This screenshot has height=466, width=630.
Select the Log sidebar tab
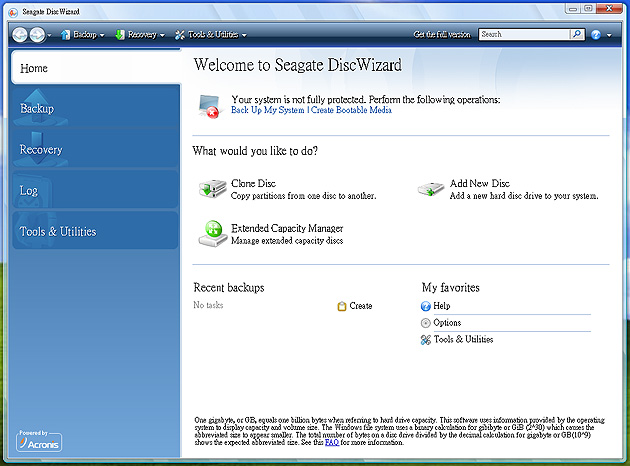[96, 190]
